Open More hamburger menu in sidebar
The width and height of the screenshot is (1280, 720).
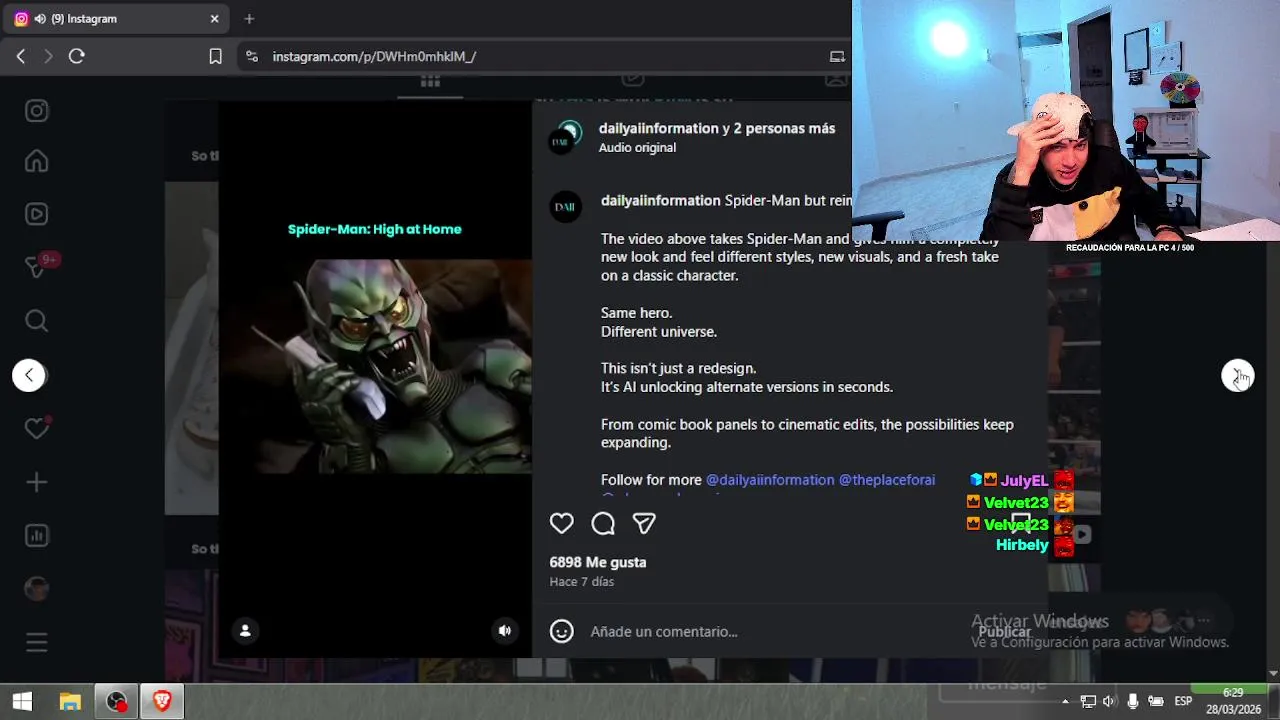(37, 643)
